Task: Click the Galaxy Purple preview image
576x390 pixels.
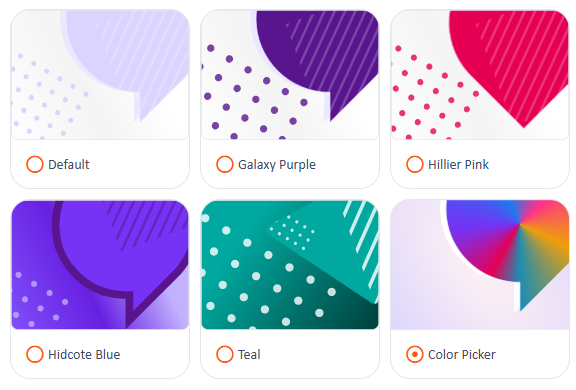Action: click(x=290, y=75)
